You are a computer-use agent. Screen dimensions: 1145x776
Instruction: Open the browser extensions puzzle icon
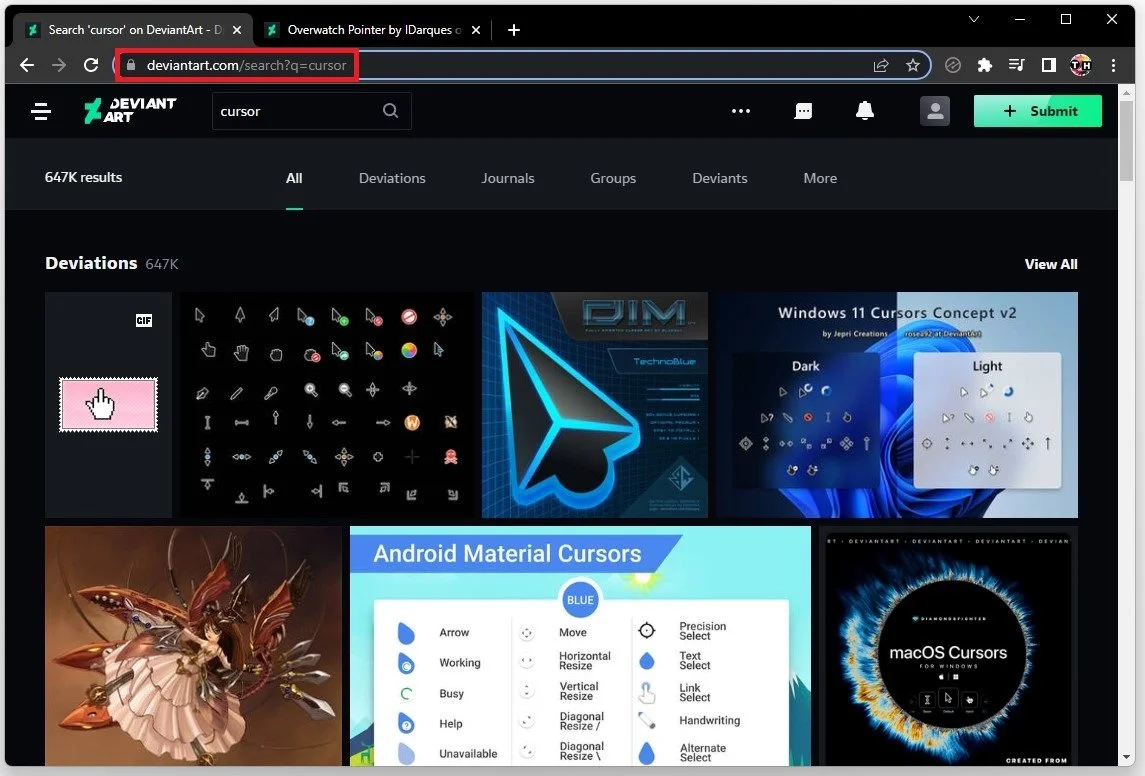(x=984, y=65)
